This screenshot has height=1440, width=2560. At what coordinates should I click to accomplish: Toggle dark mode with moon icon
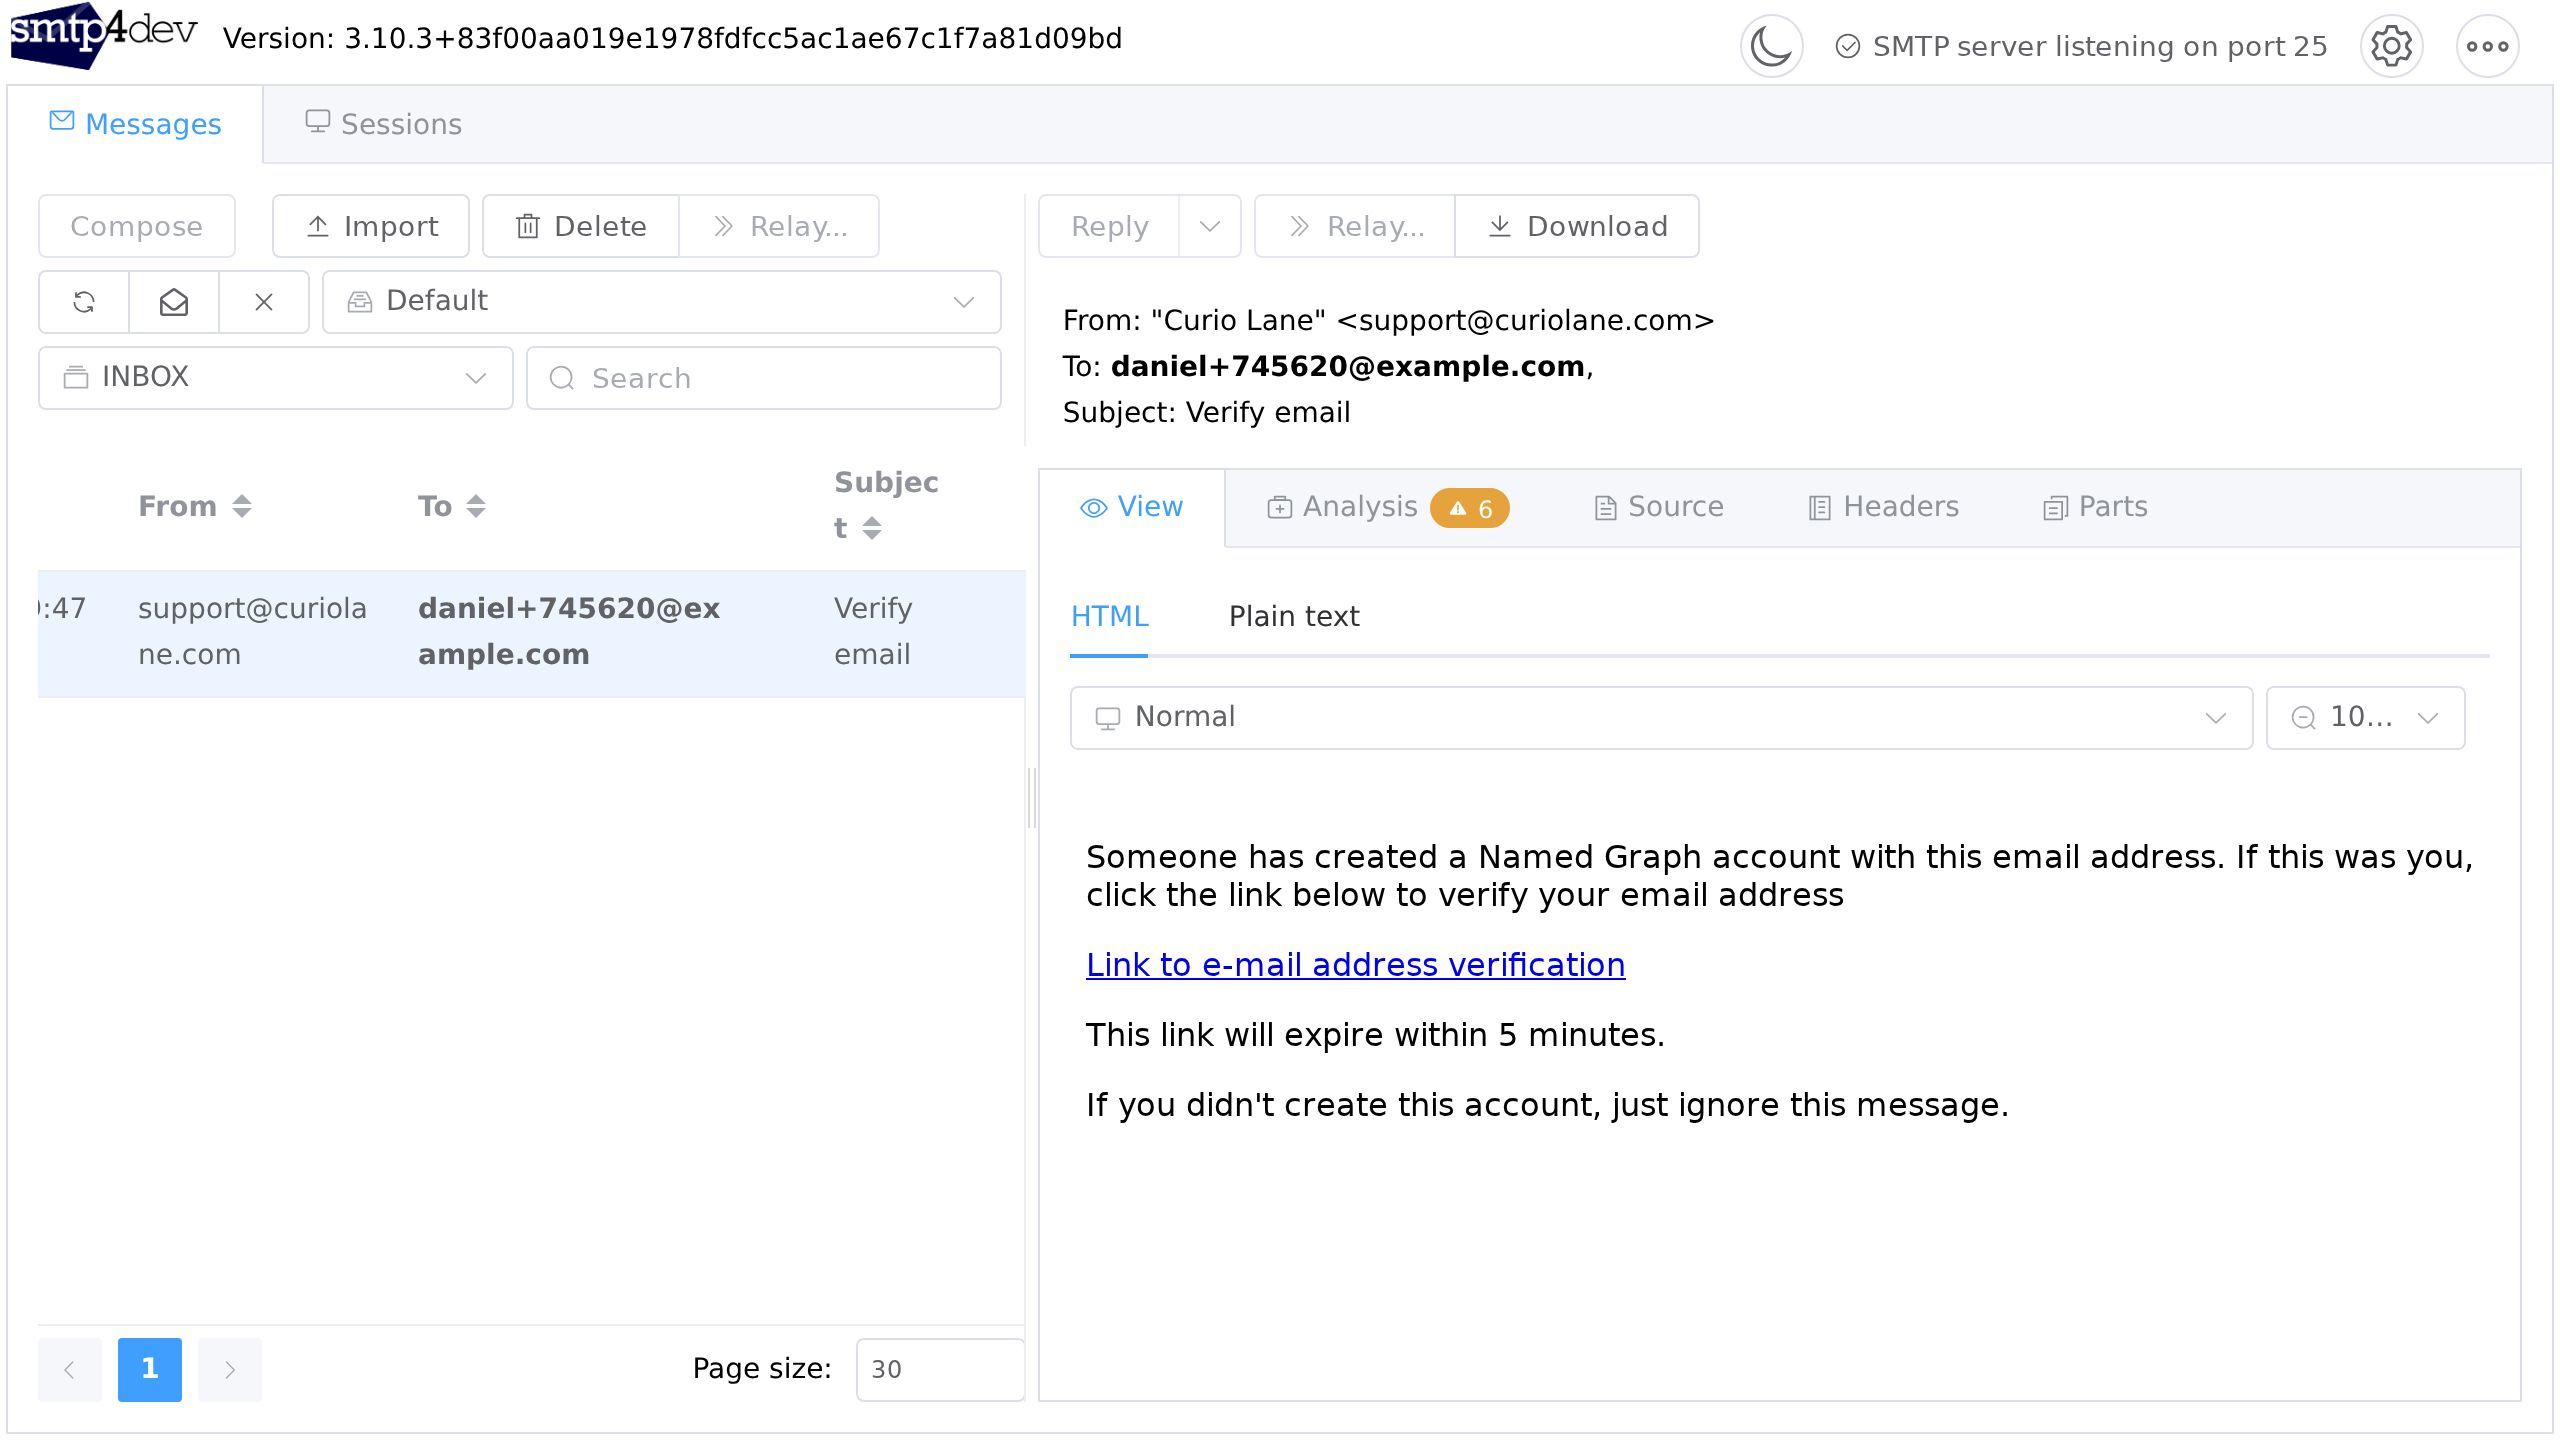tap(1771, 46)
